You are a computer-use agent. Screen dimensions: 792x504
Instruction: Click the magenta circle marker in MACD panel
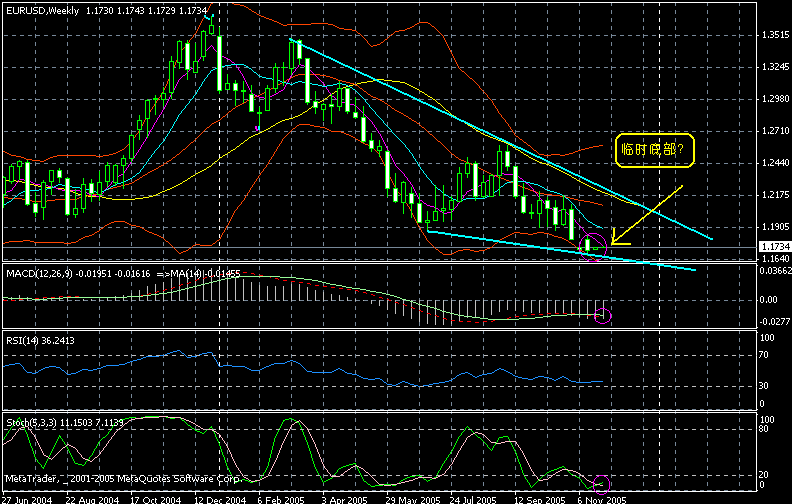pos(602,316)
